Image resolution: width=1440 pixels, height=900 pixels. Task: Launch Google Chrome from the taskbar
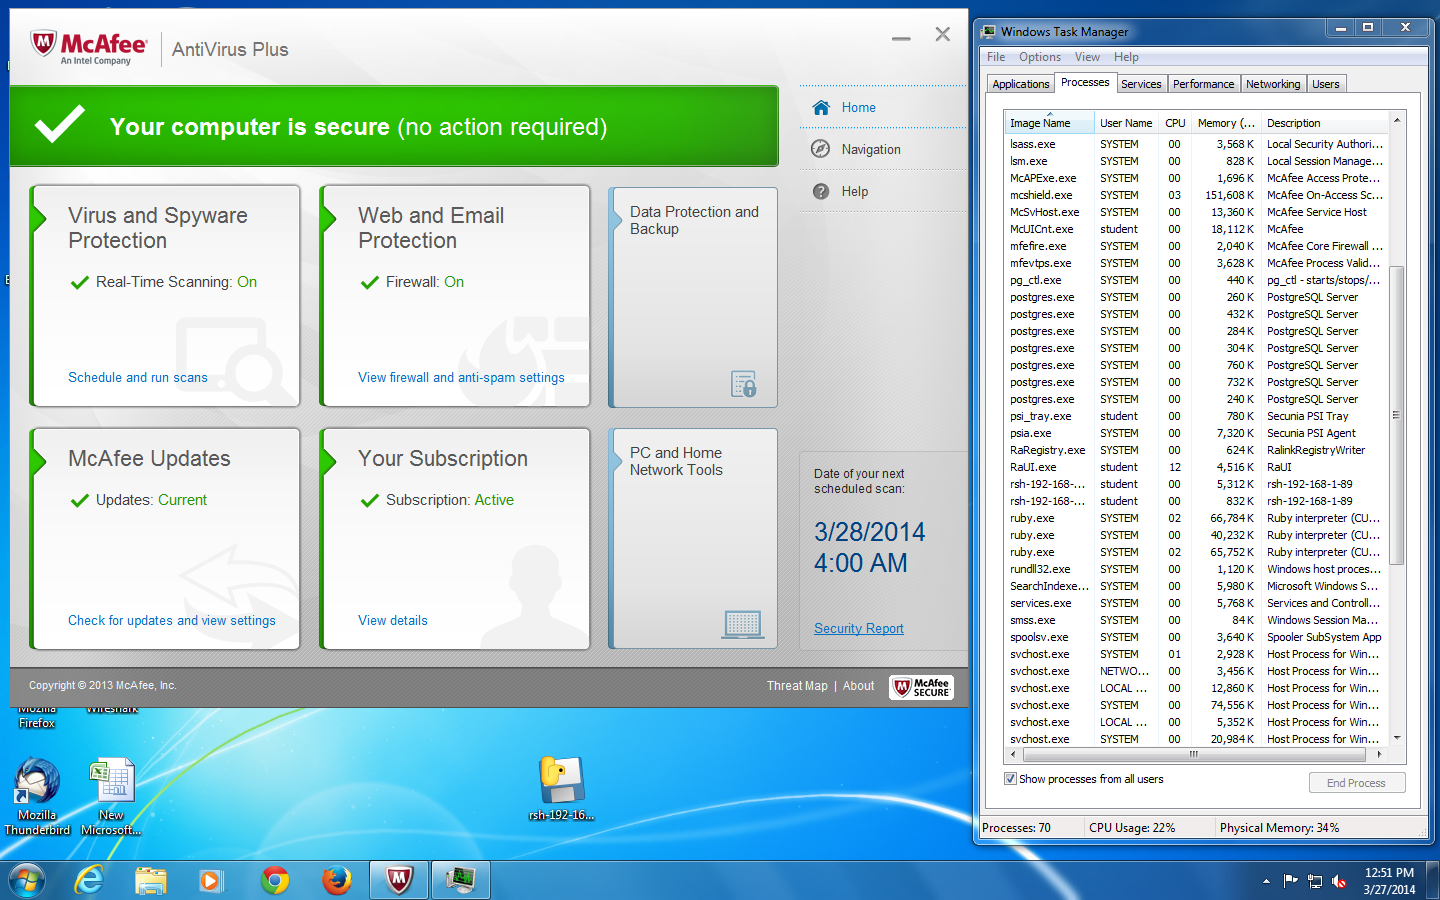point(275,880)
